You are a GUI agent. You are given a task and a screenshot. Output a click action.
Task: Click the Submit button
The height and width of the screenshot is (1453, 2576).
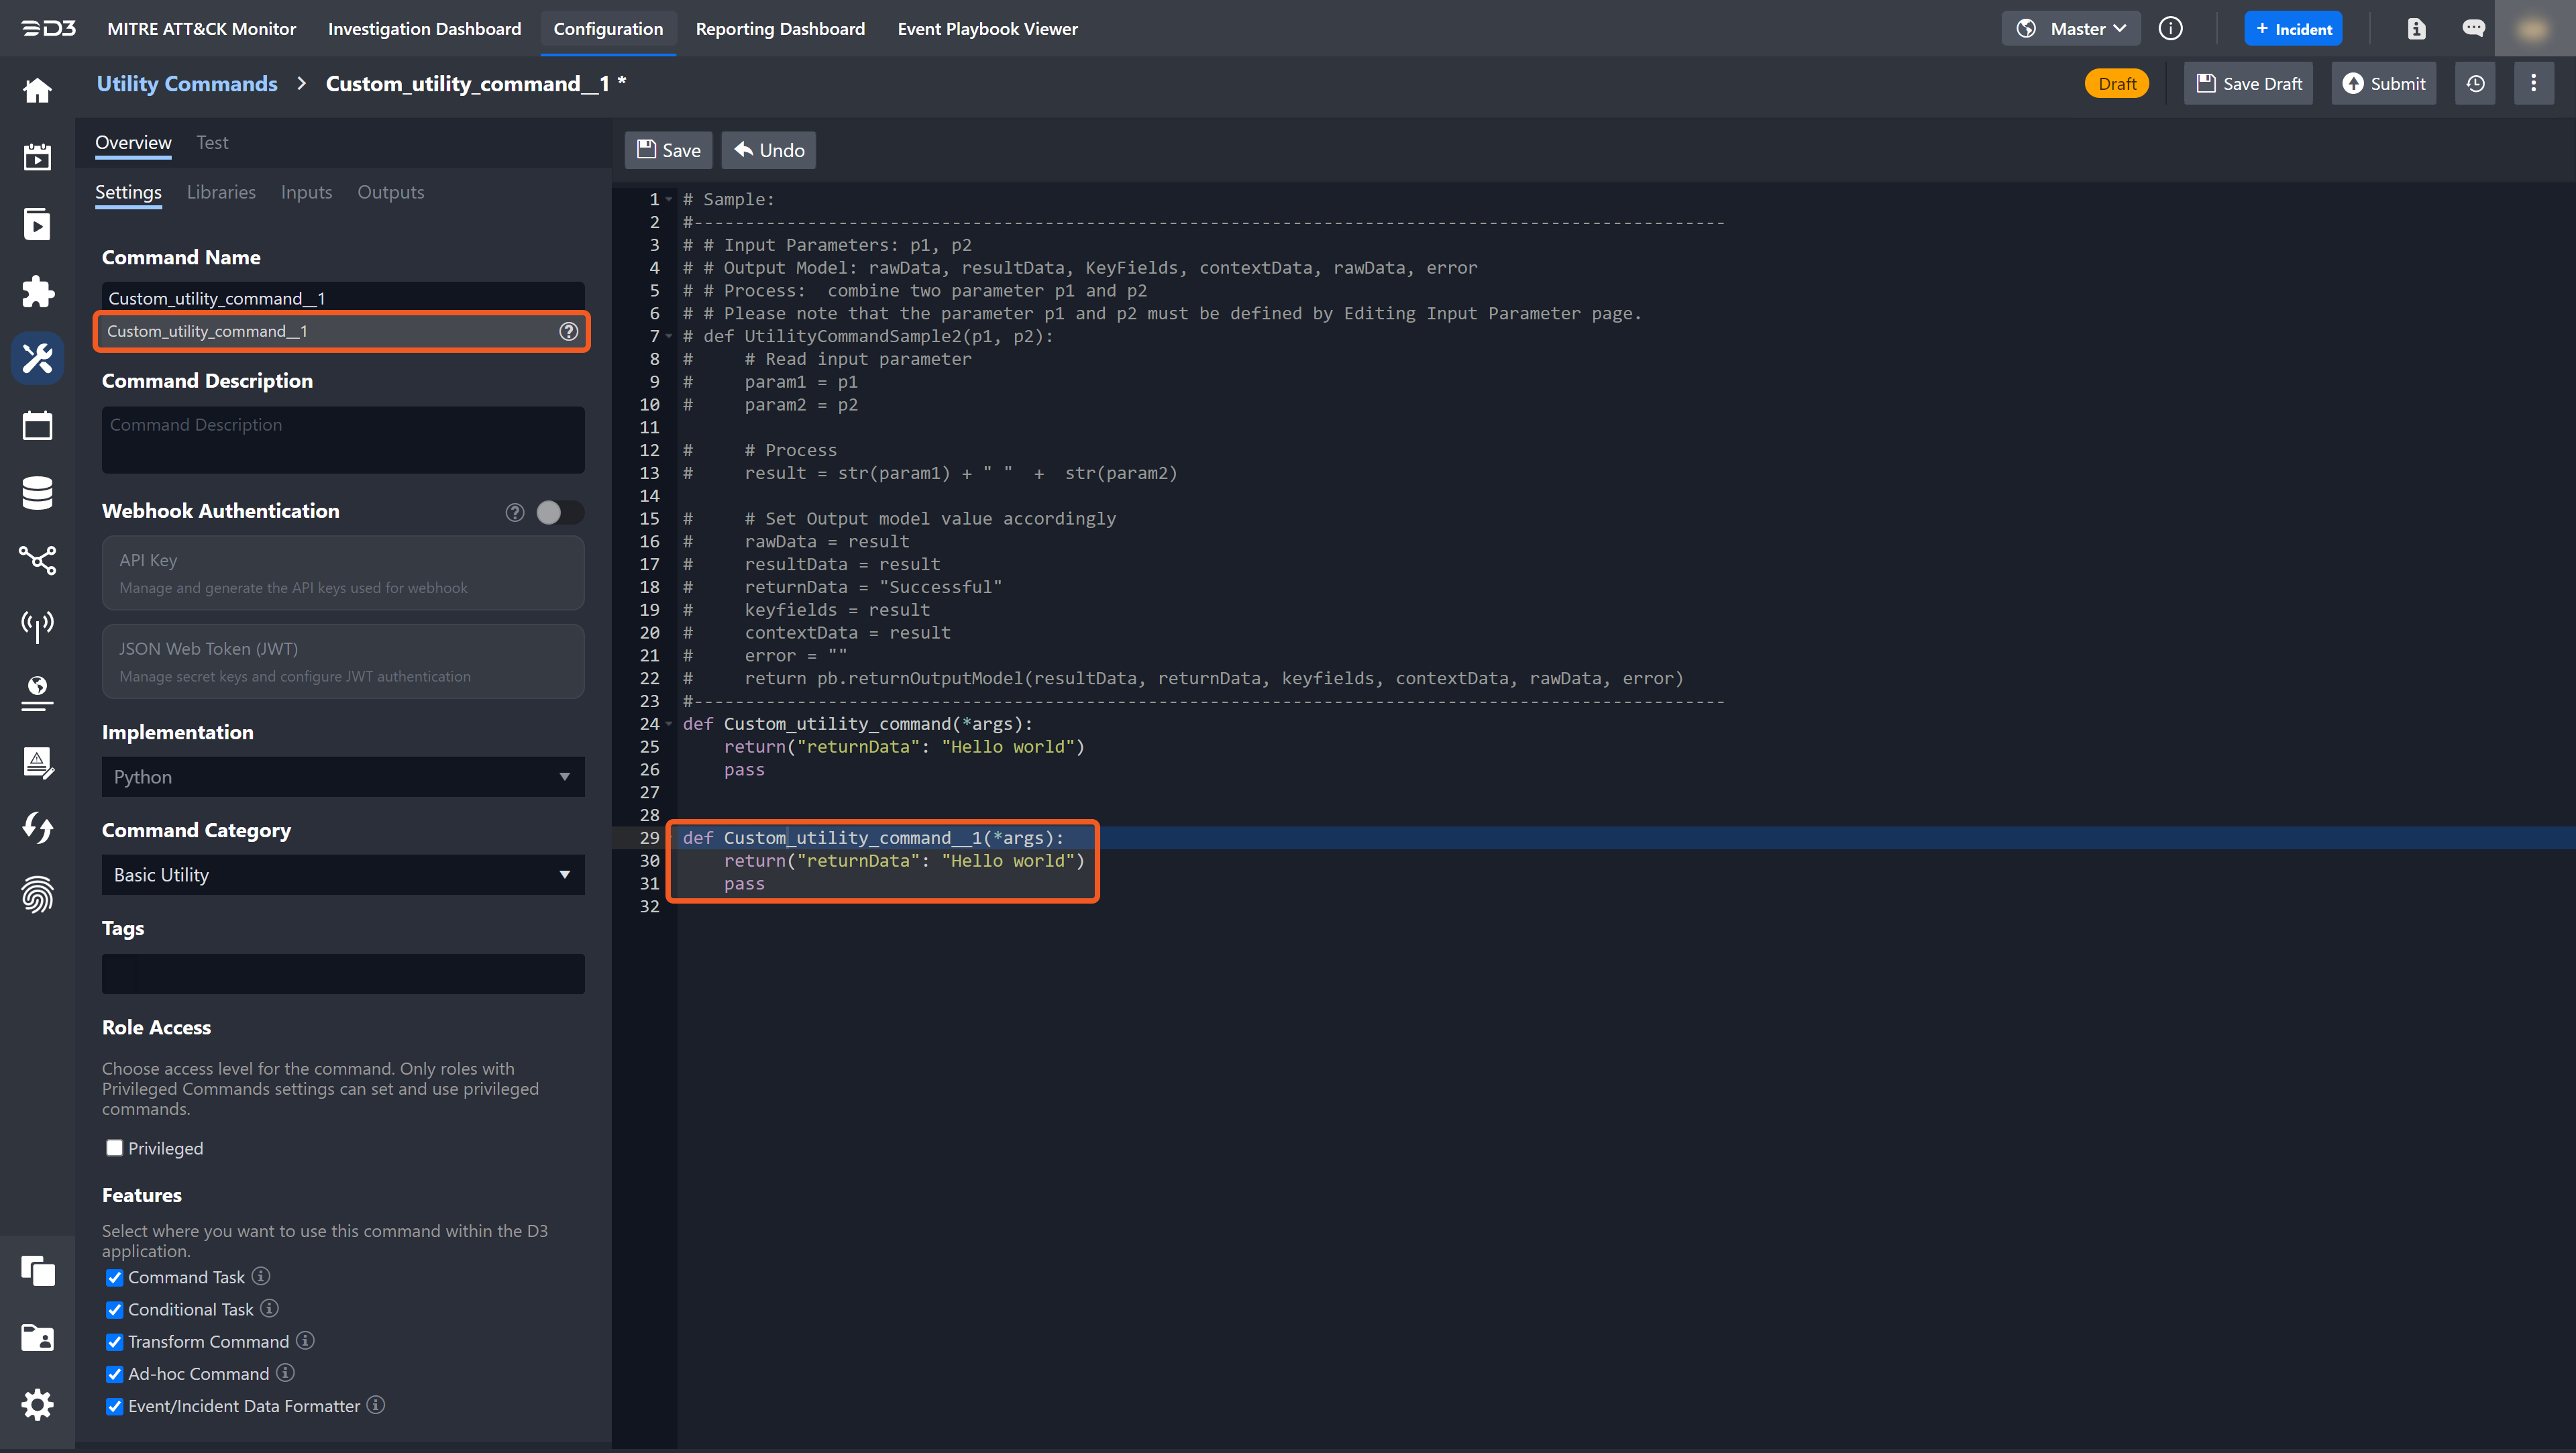tap(2384, 84)
